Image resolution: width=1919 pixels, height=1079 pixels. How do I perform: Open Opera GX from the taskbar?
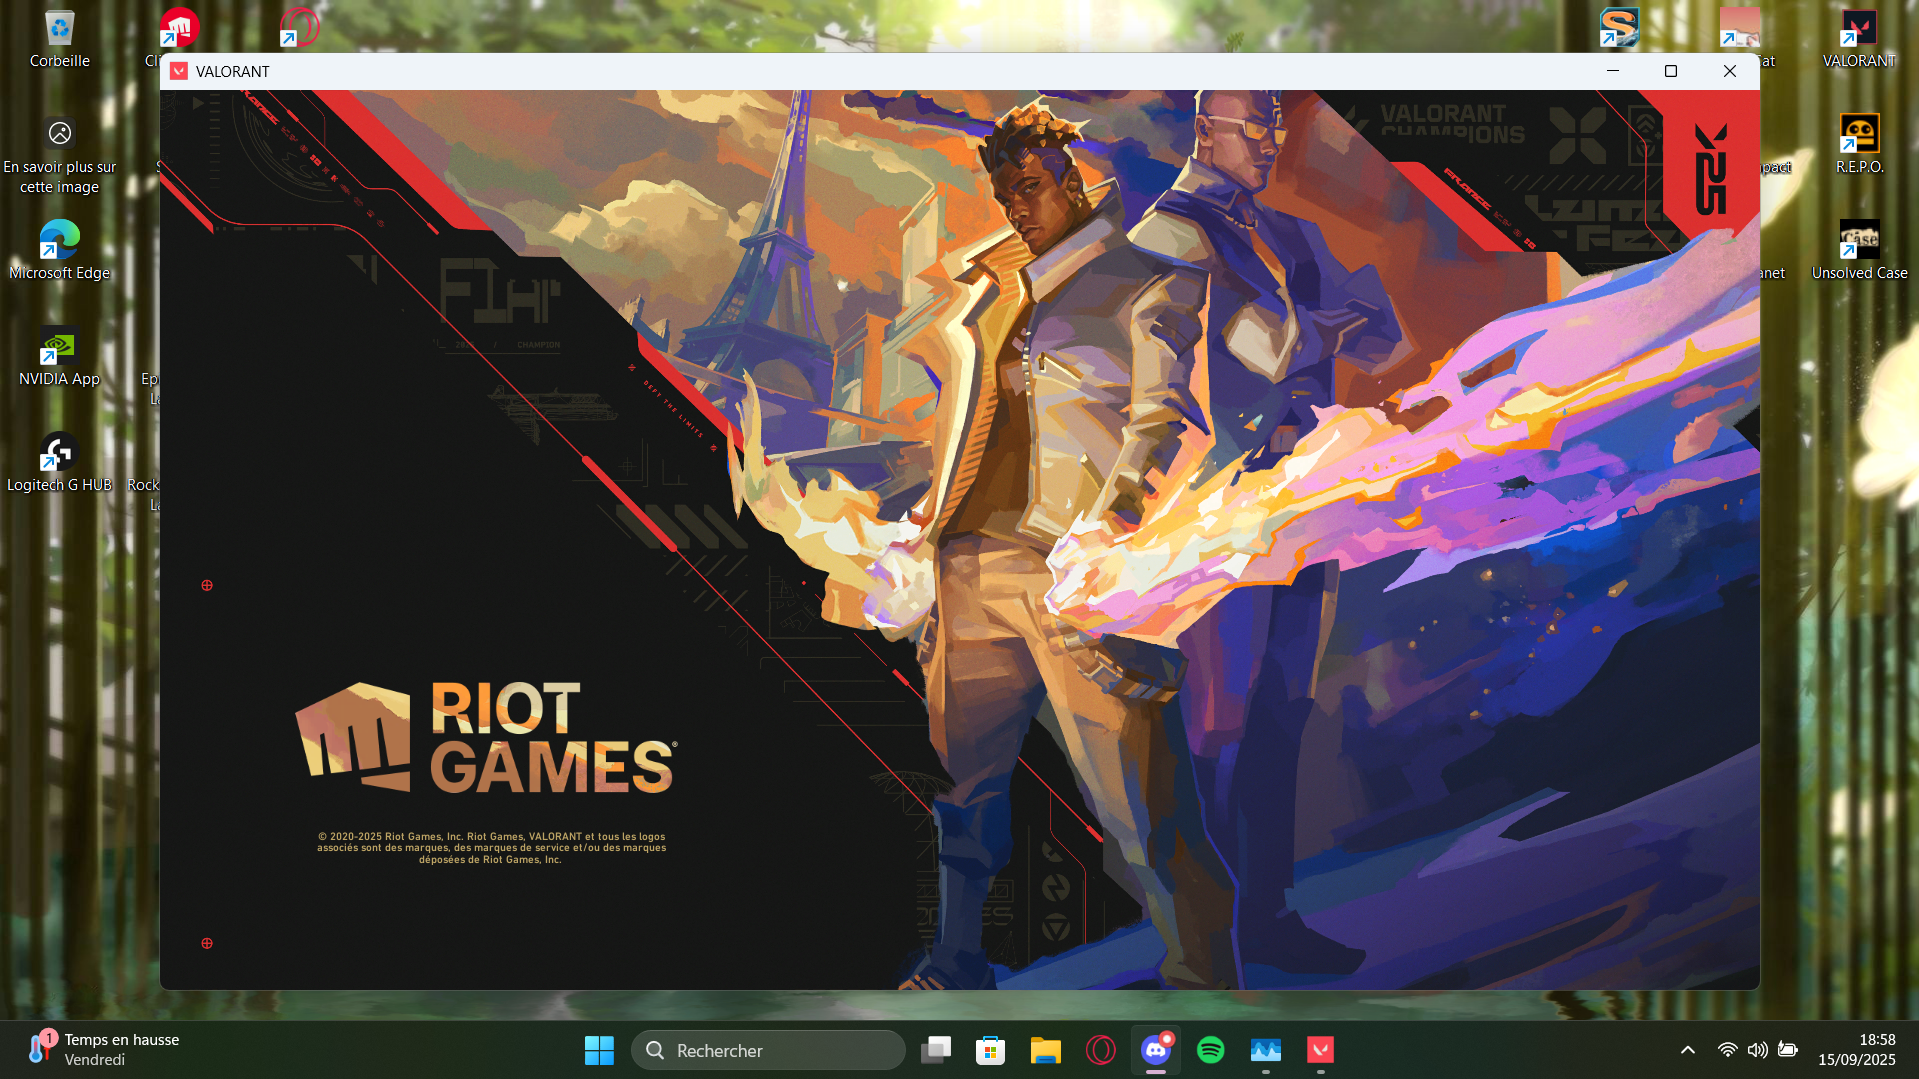pyautogui.click(x=1101, y=1050)
